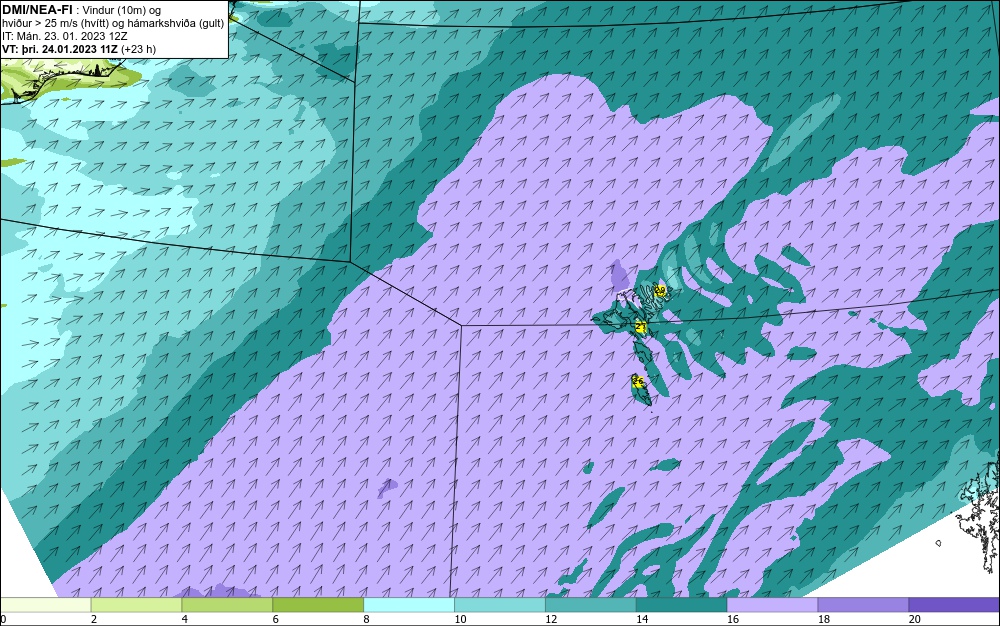Click the legend scale label '0'
Screen dimensions: 1000x626
click(3, 619)
